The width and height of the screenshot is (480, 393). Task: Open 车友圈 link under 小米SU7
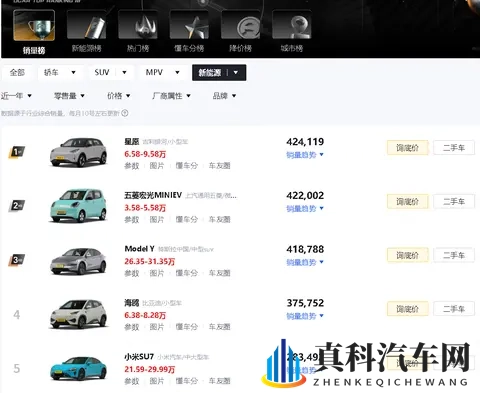219,381
